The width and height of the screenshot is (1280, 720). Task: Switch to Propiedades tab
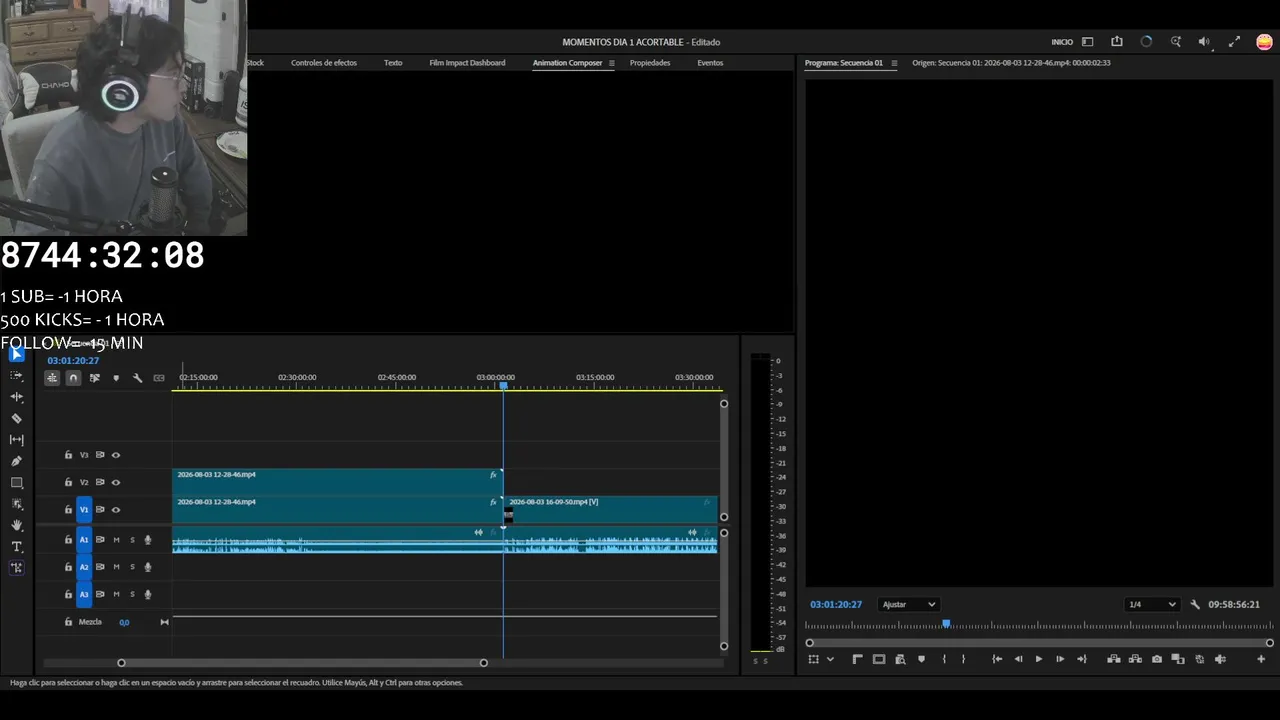pyautogui.click(x=650, y=63)
